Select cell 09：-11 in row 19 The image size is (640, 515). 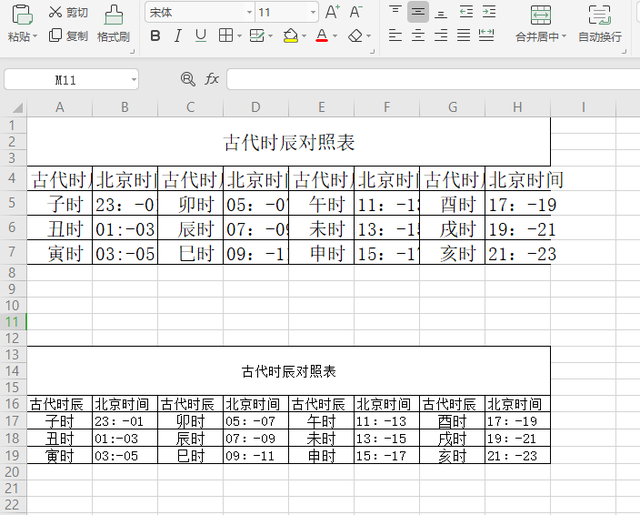tap(256, 455)
